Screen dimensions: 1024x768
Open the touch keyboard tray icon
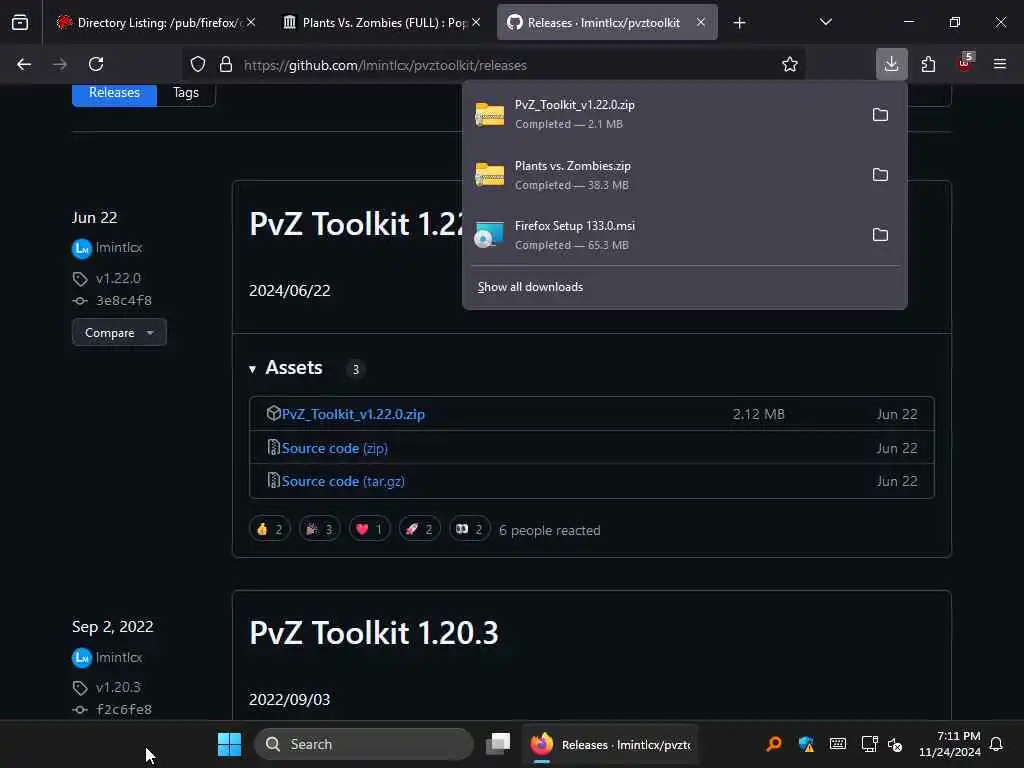click(x=838, y=744)
